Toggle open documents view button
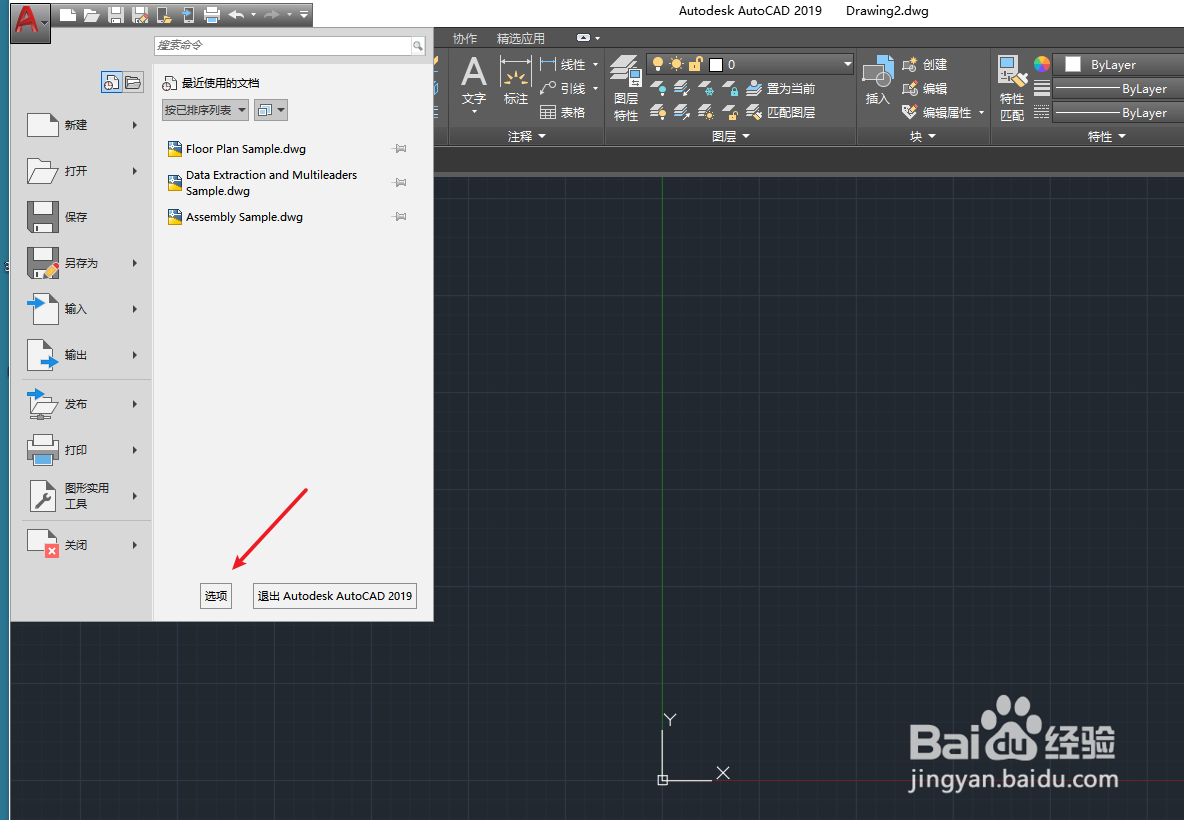 click(133, 82)
